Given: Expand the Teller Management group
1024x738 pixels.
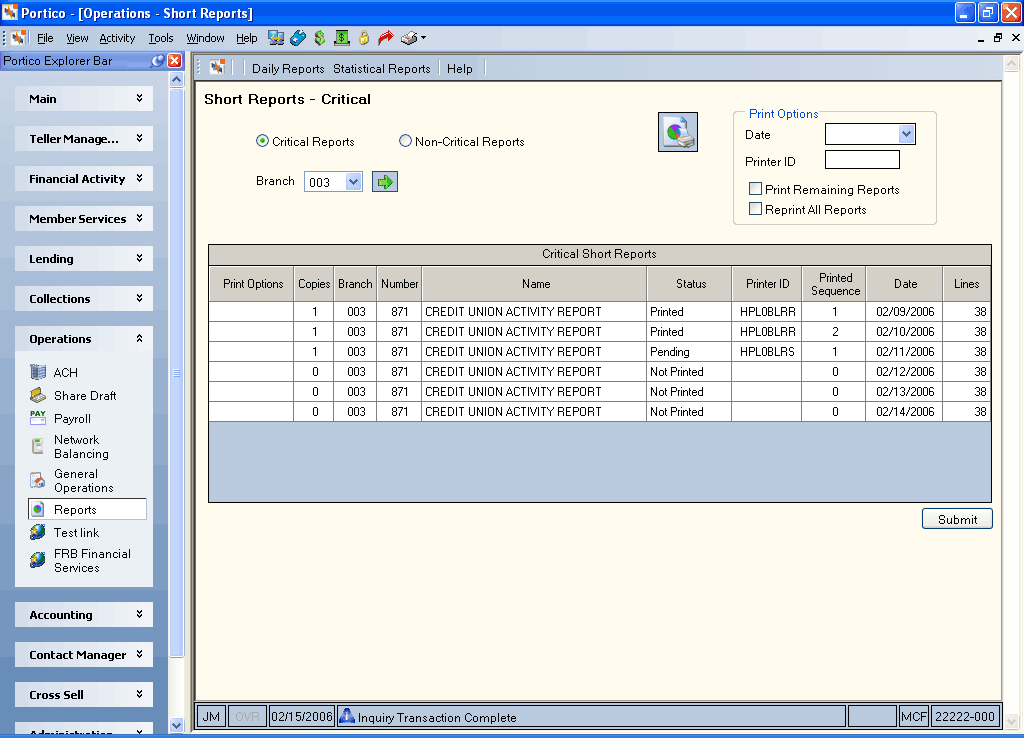Looking at the screenshot, I should coord(84,138).
